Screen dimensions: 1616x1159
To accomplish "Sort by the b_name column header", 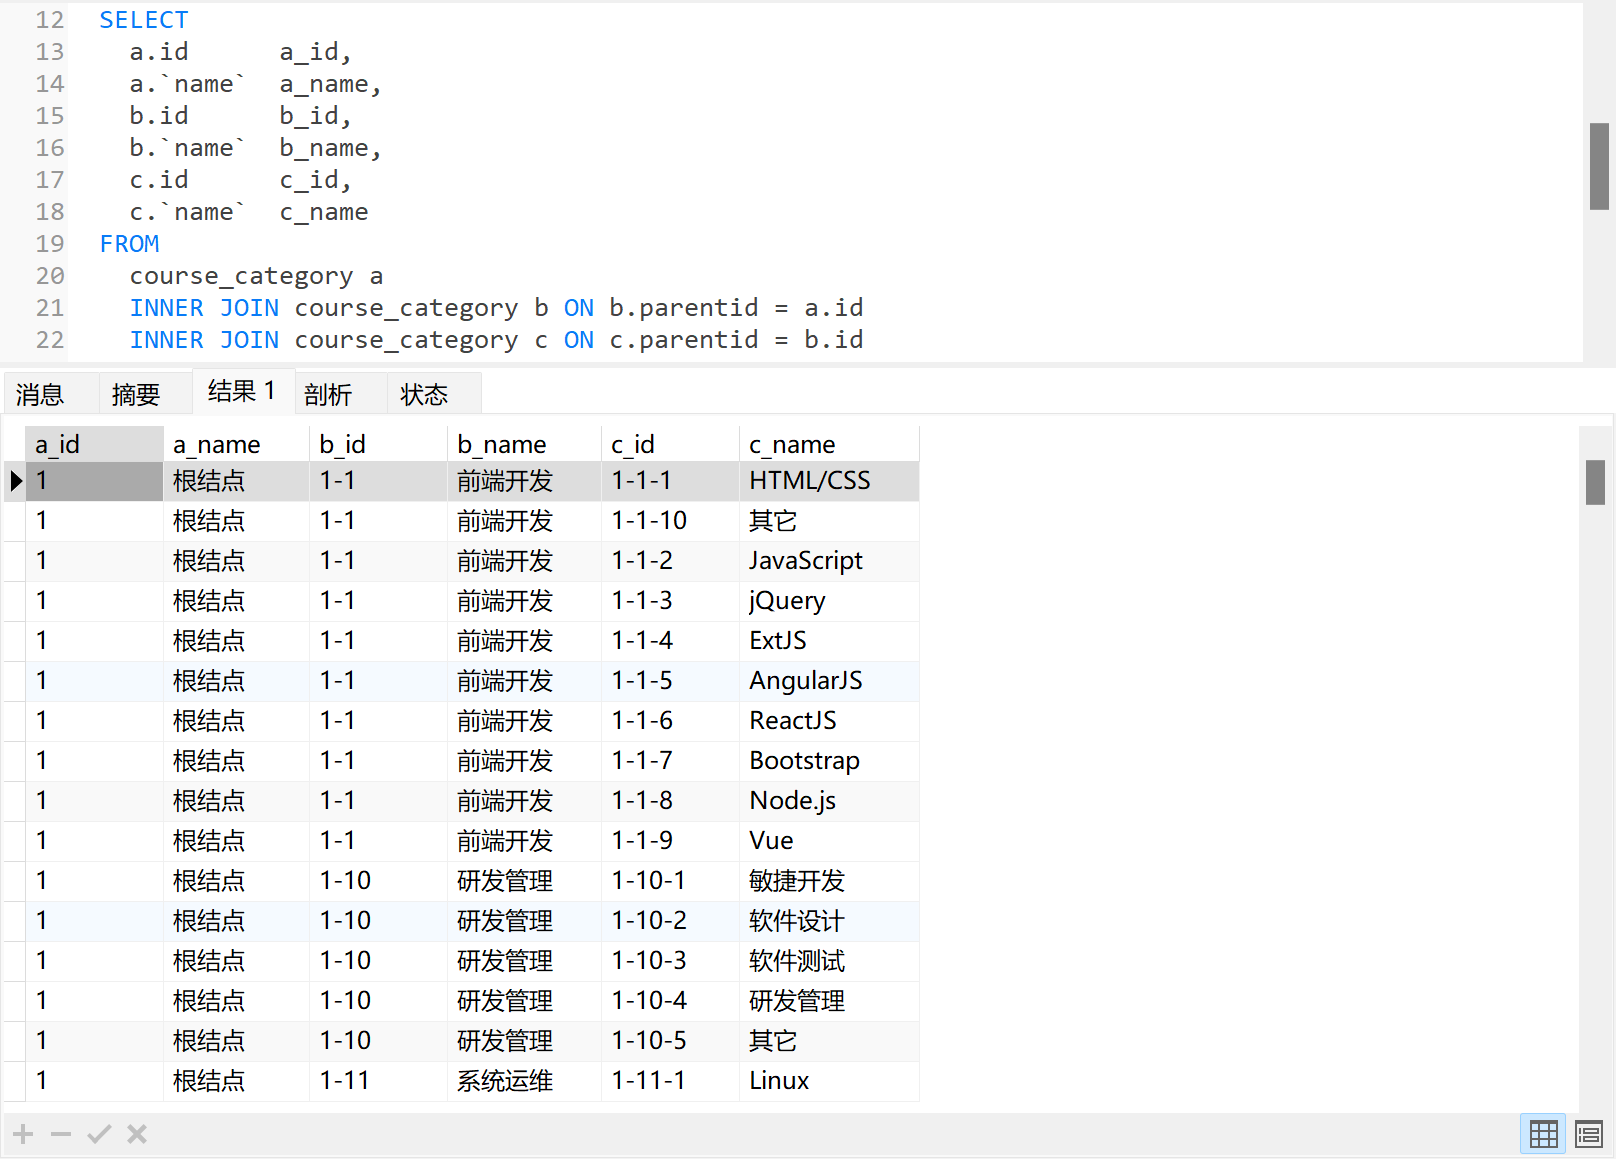I will click(524, 444).
